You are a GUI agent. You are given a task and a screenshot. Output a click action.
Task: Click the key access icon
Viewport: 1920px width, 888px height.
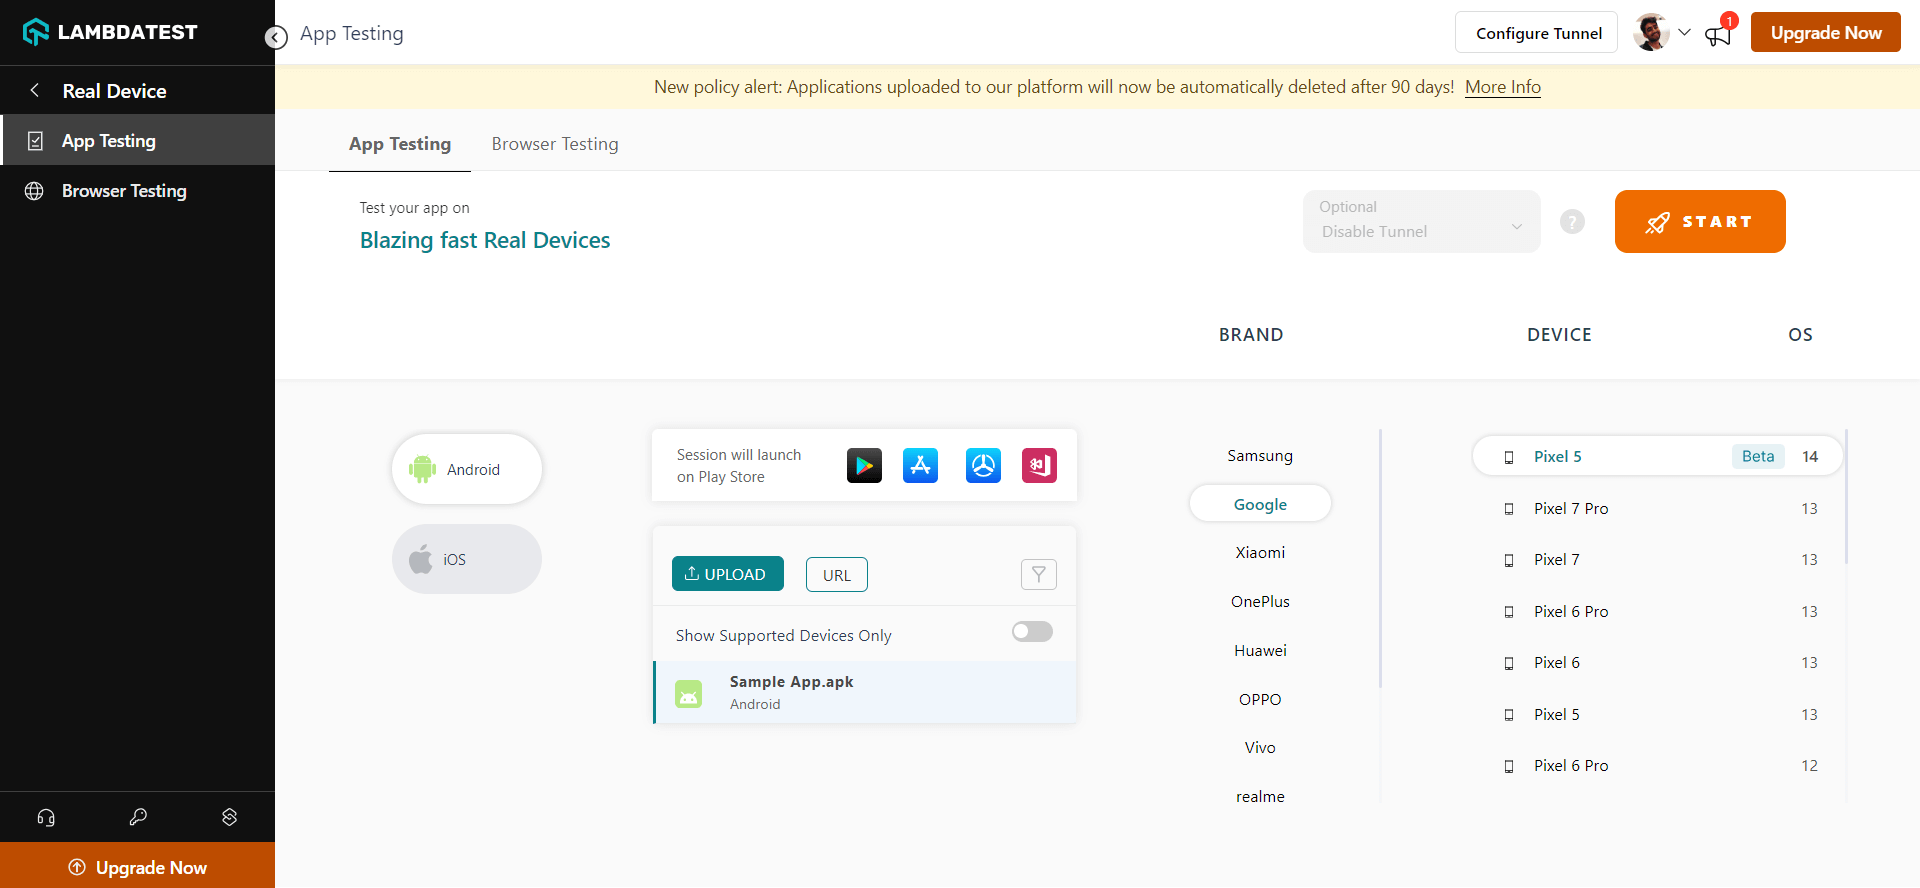coord(138,817)
